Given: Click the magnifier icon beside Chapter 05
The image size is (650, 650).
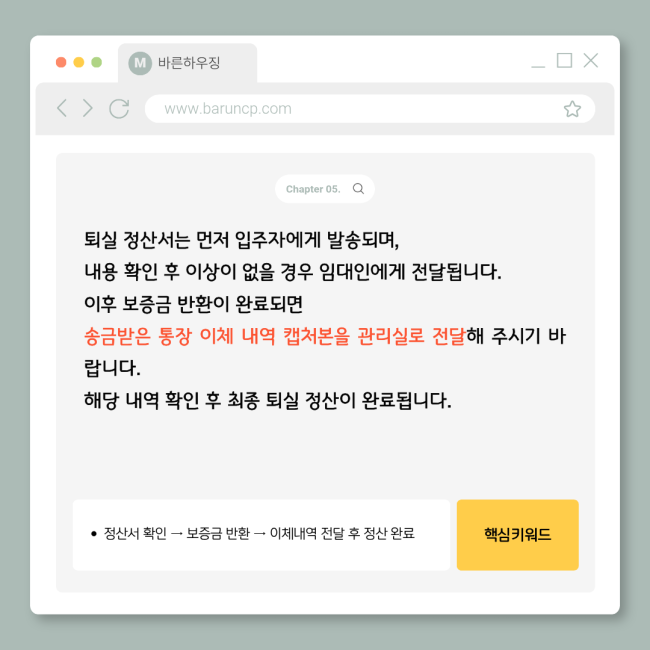Looking at the screenshot, I should [x=358, y=189].
